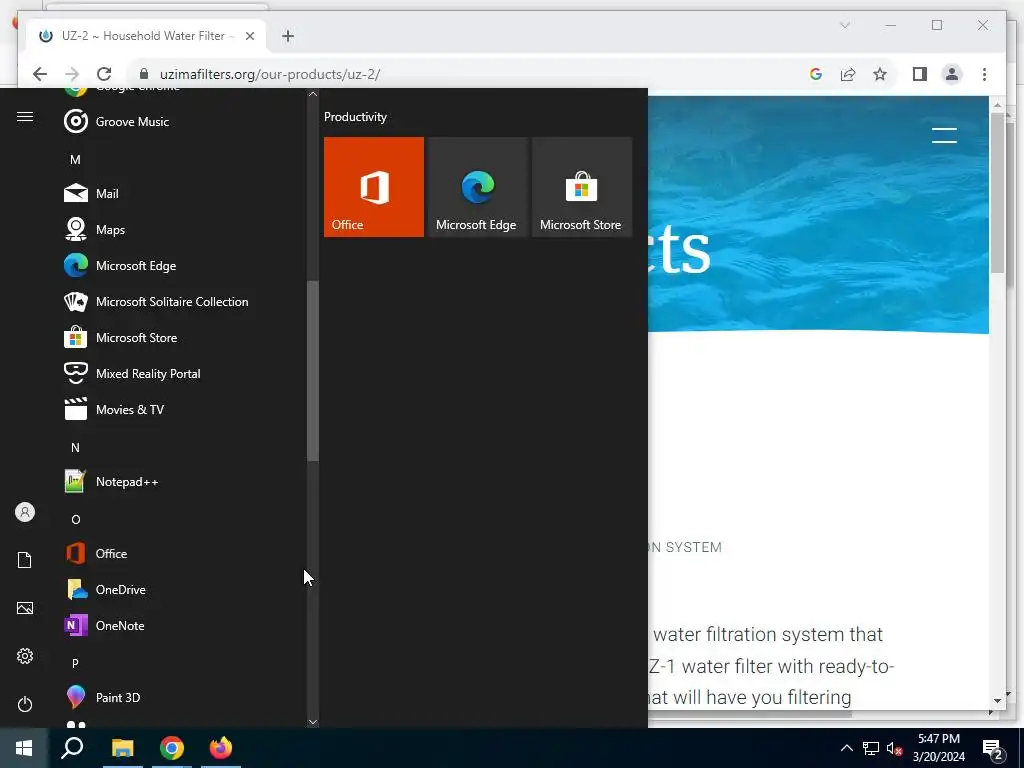Jump to letter P section header

(75, 663)
